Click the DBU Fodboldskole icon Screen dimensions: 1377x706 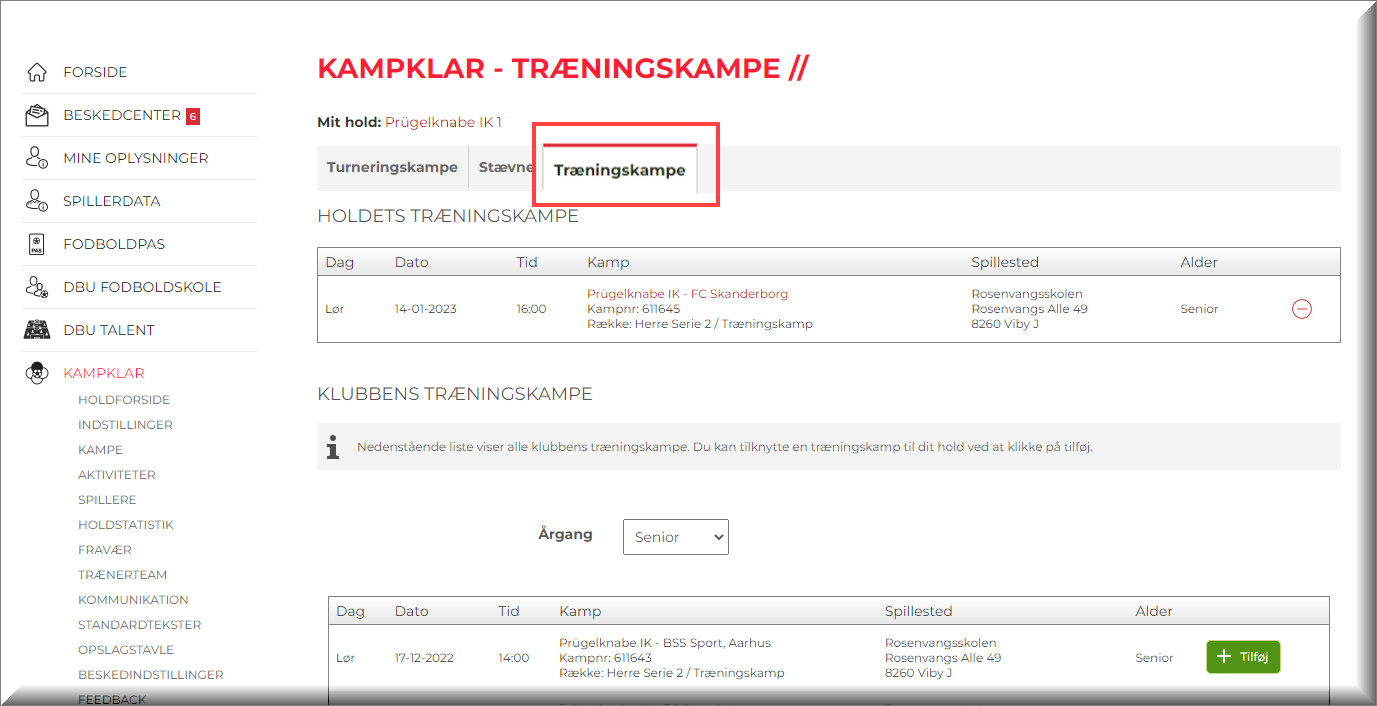click(x=37, y=287)
